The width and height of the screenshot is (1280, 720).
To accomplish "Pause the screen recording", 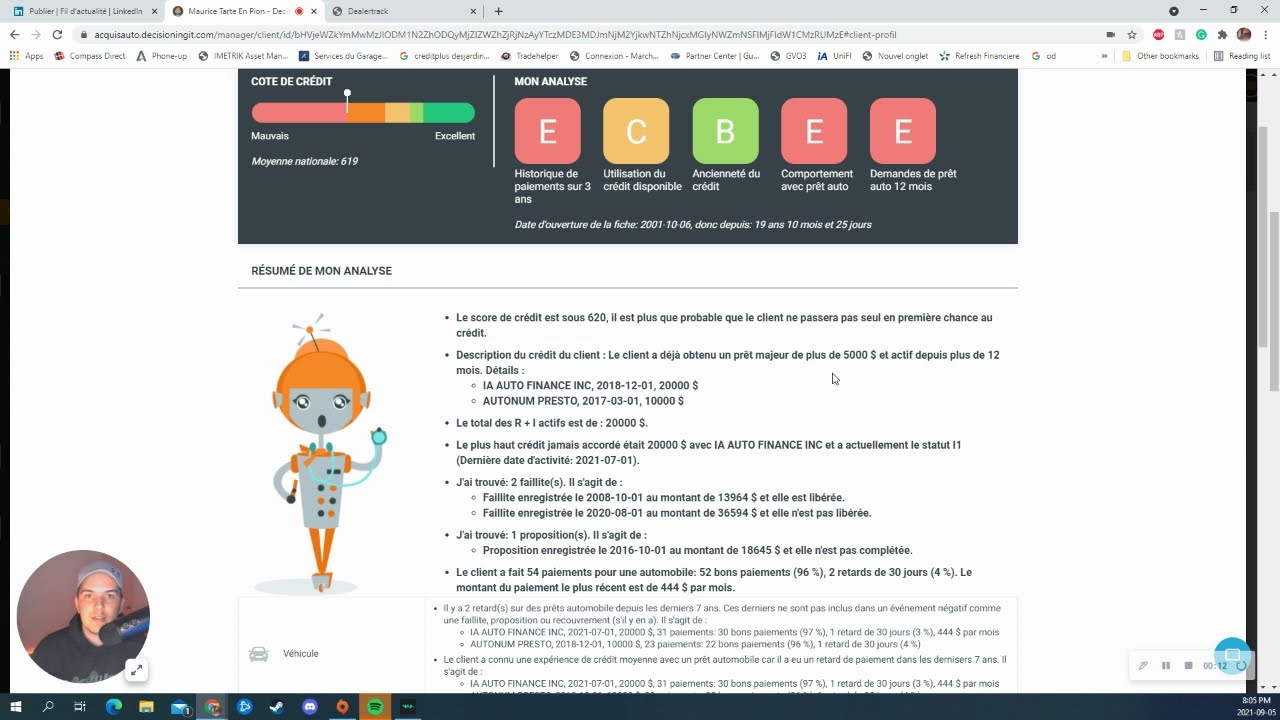I will click(1166, 666).
